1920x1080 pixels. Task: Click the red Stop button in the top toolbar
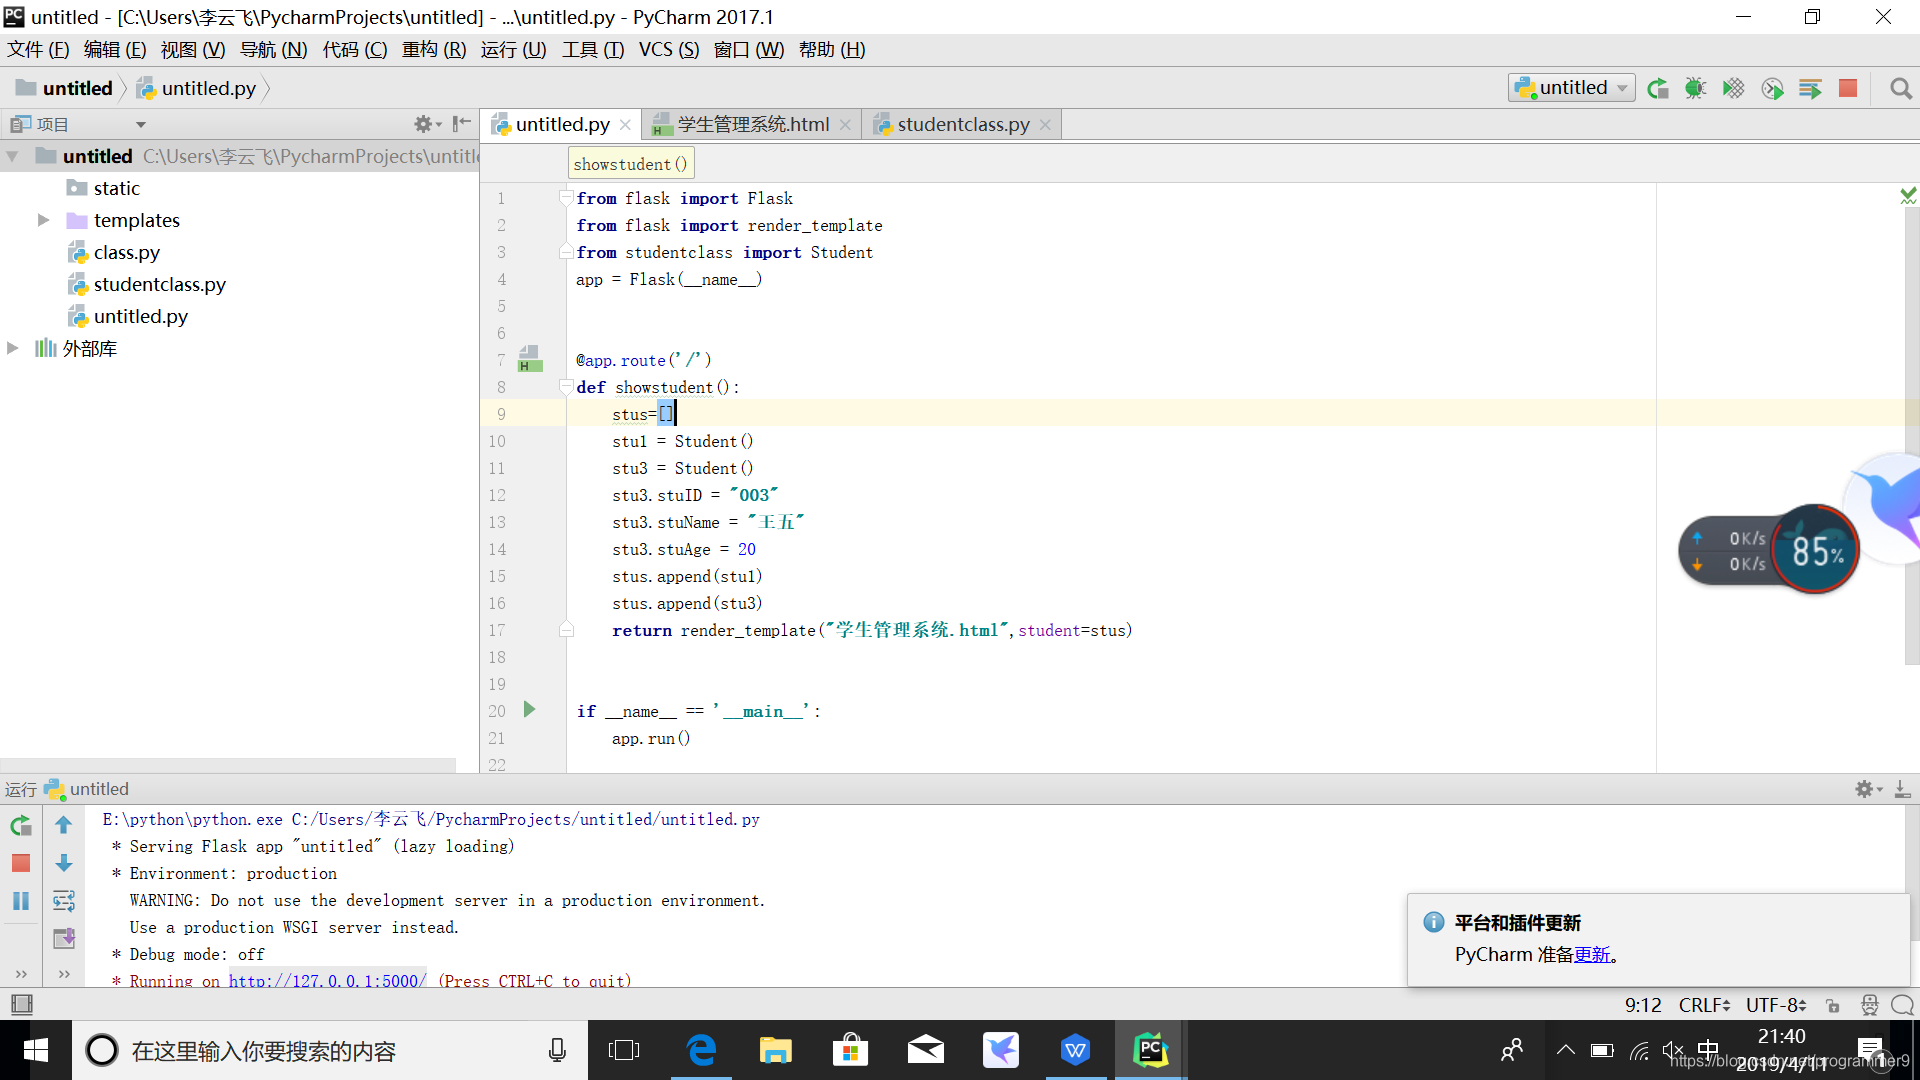[x=1848, y=88]
